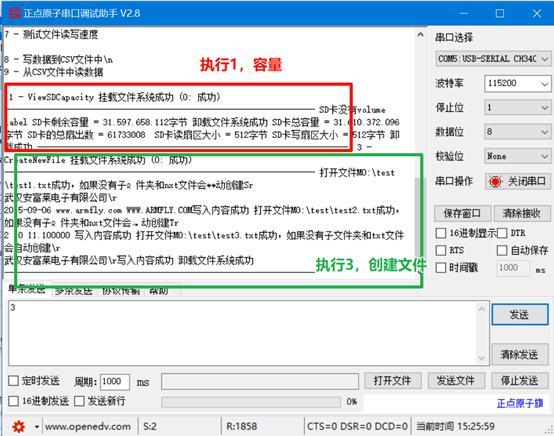Click the 清除接收 button
The image size is (554, 436).
click(521, 213)
